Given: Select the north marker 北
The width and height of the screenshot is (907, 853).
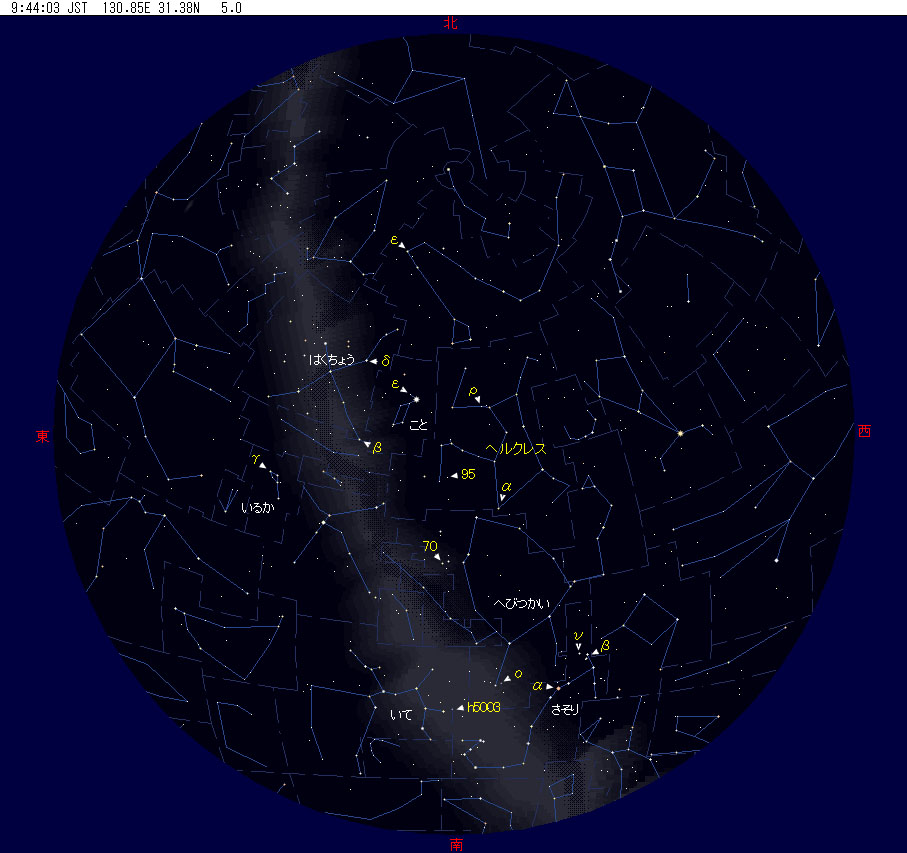Looking at the screenshot, I should point(451,23).
